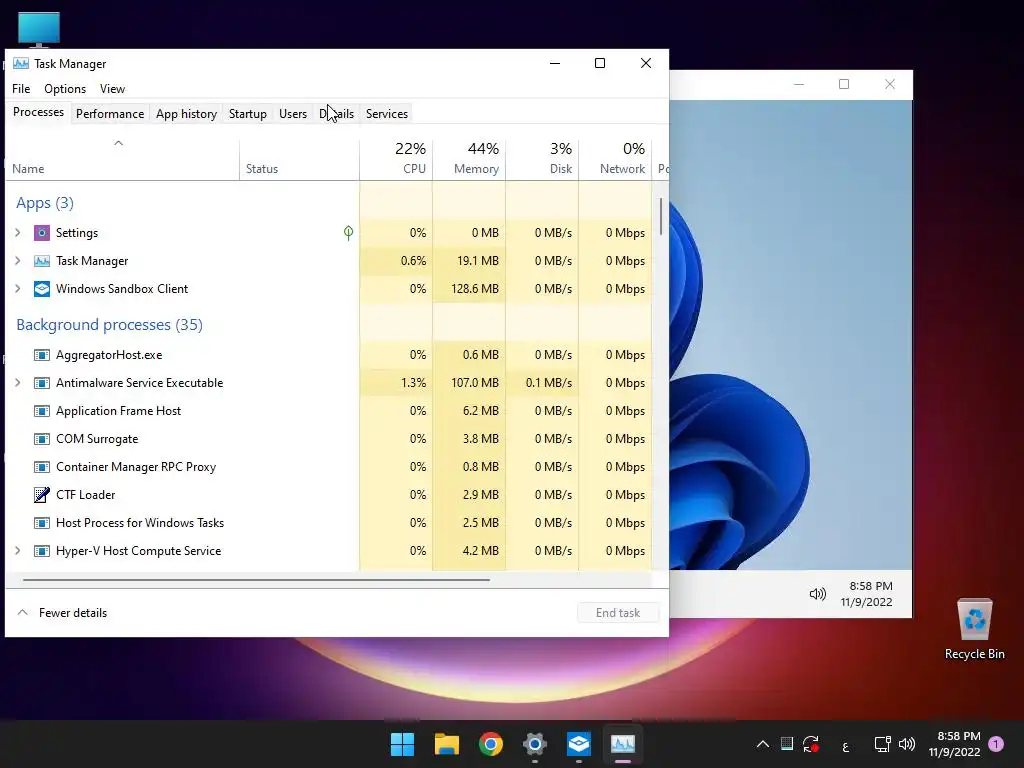Sort processes by Network column
The image size is (1024, 768).
pyautogui.click(x=615, y=160)
